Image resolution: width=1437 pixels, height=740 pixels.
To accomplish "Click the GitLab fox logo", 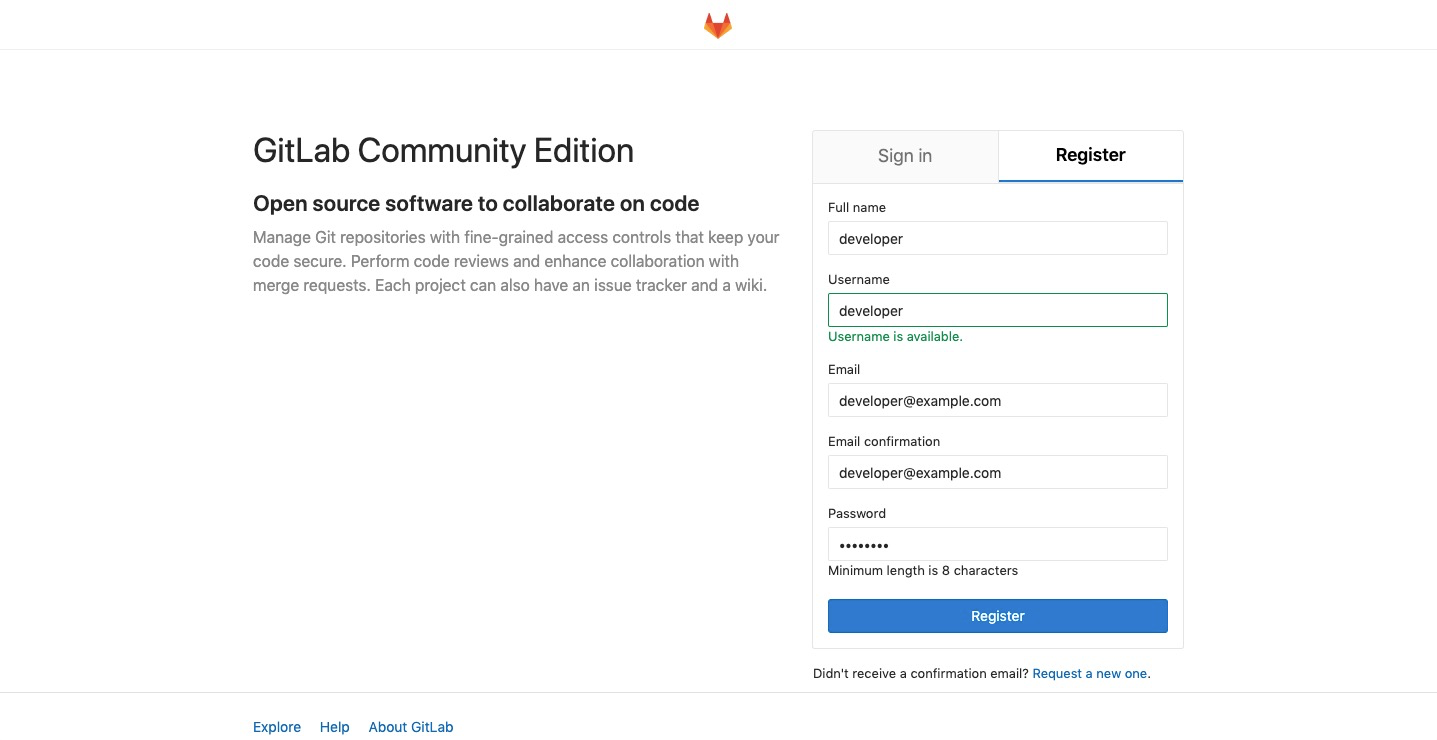I will [717, 25].
